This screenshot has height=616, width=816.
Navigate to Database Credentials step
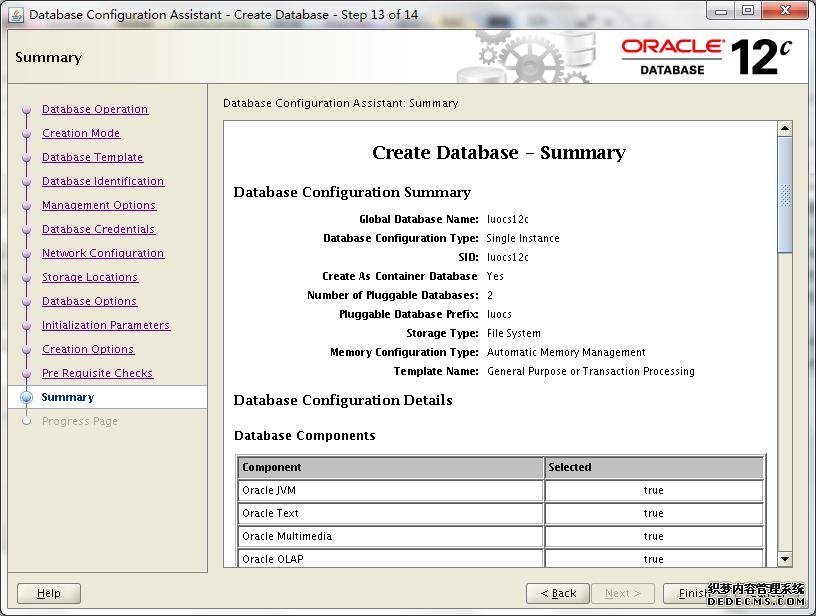(98, 230)
